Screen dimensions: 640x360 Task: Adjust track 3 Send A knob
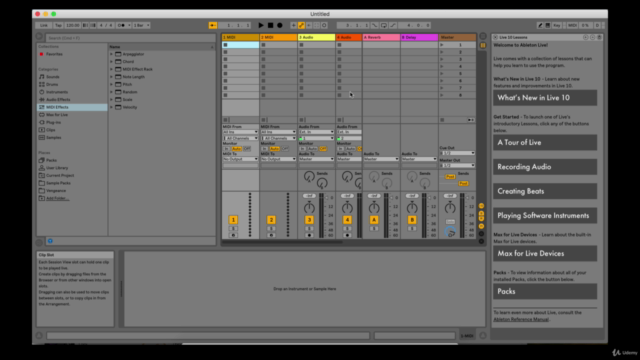(309, 176)
